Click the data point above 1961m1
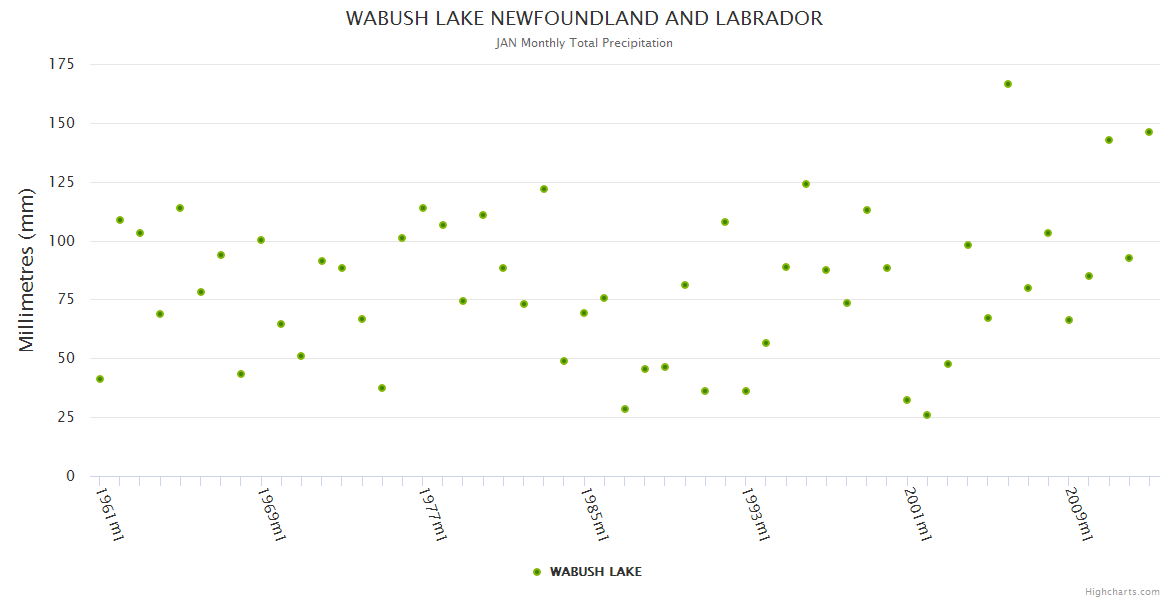This screenshot has height=600, width=1170. point(100,379)
